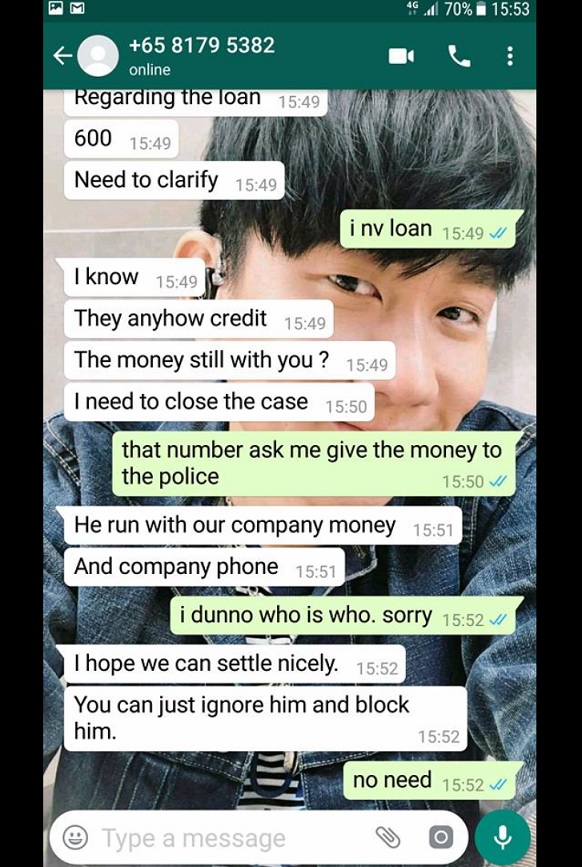The width and height of the screenshot is (582, 867).
Task: Tap the microphone voice message button
Action: (502, 838)
